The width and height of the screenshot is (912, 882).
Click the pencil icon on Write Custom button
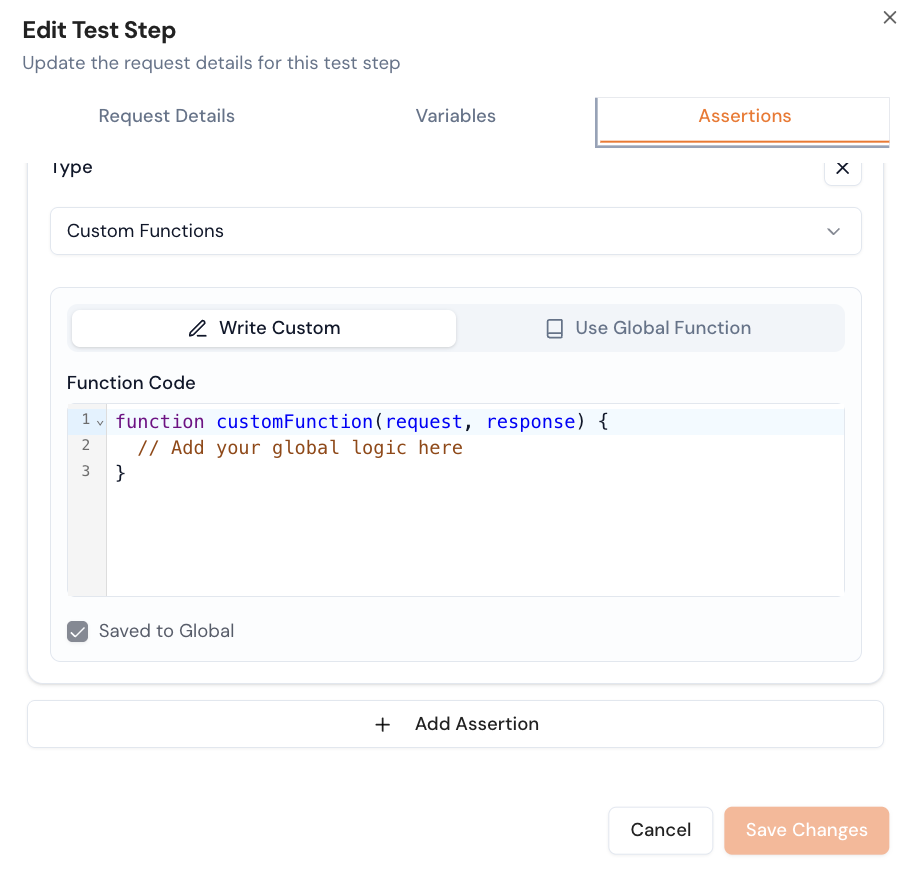(197, 328)
